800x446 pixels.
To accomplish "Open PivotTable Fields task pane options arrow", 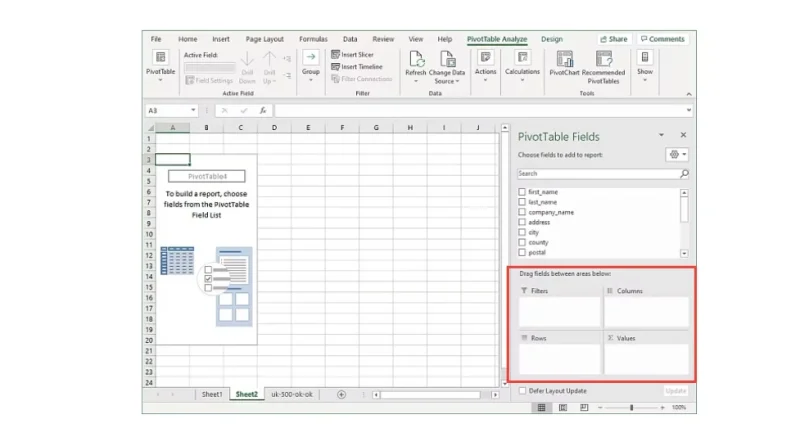I will [661, 135].
